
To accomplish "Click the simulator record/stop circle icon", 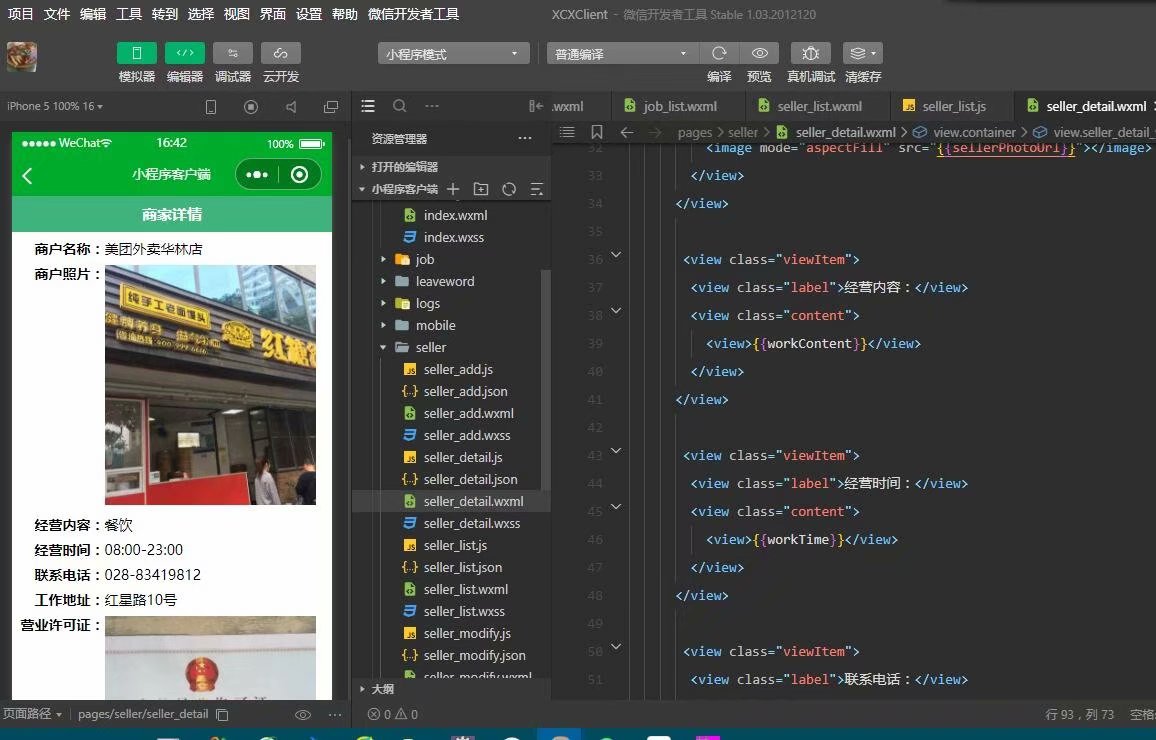I will 251,107.
